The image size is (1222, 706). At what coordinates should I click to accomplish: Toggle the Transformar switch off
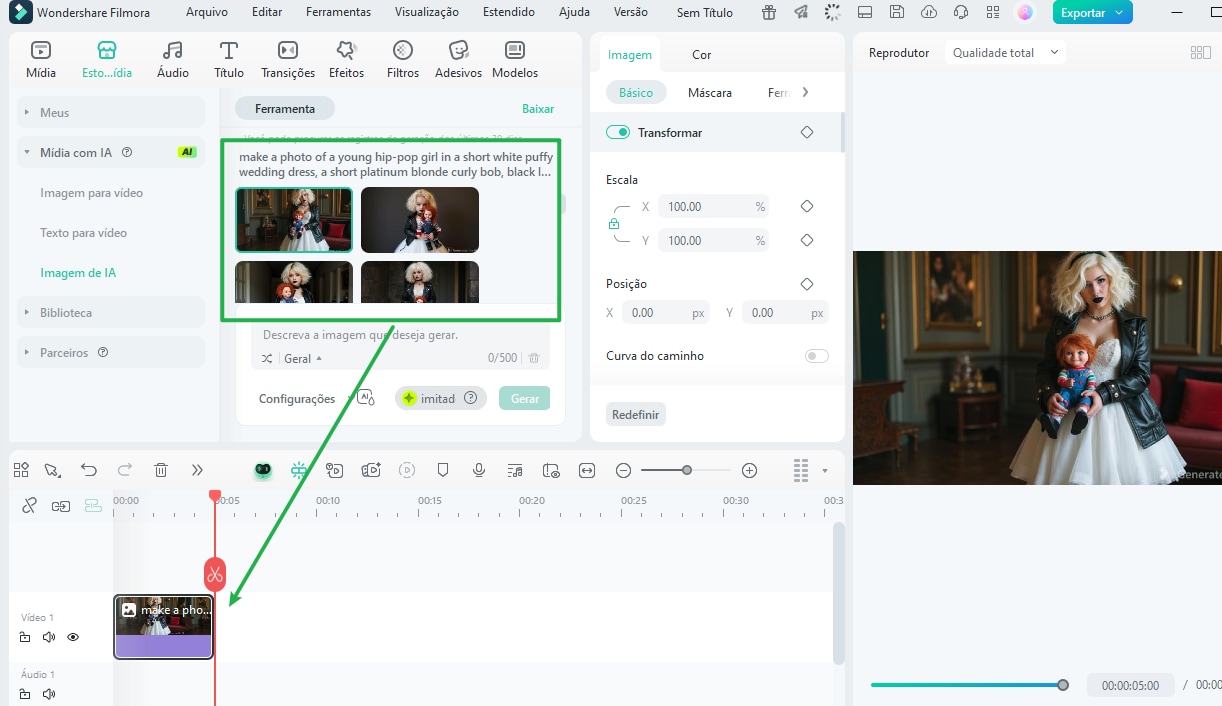[618, 132]
